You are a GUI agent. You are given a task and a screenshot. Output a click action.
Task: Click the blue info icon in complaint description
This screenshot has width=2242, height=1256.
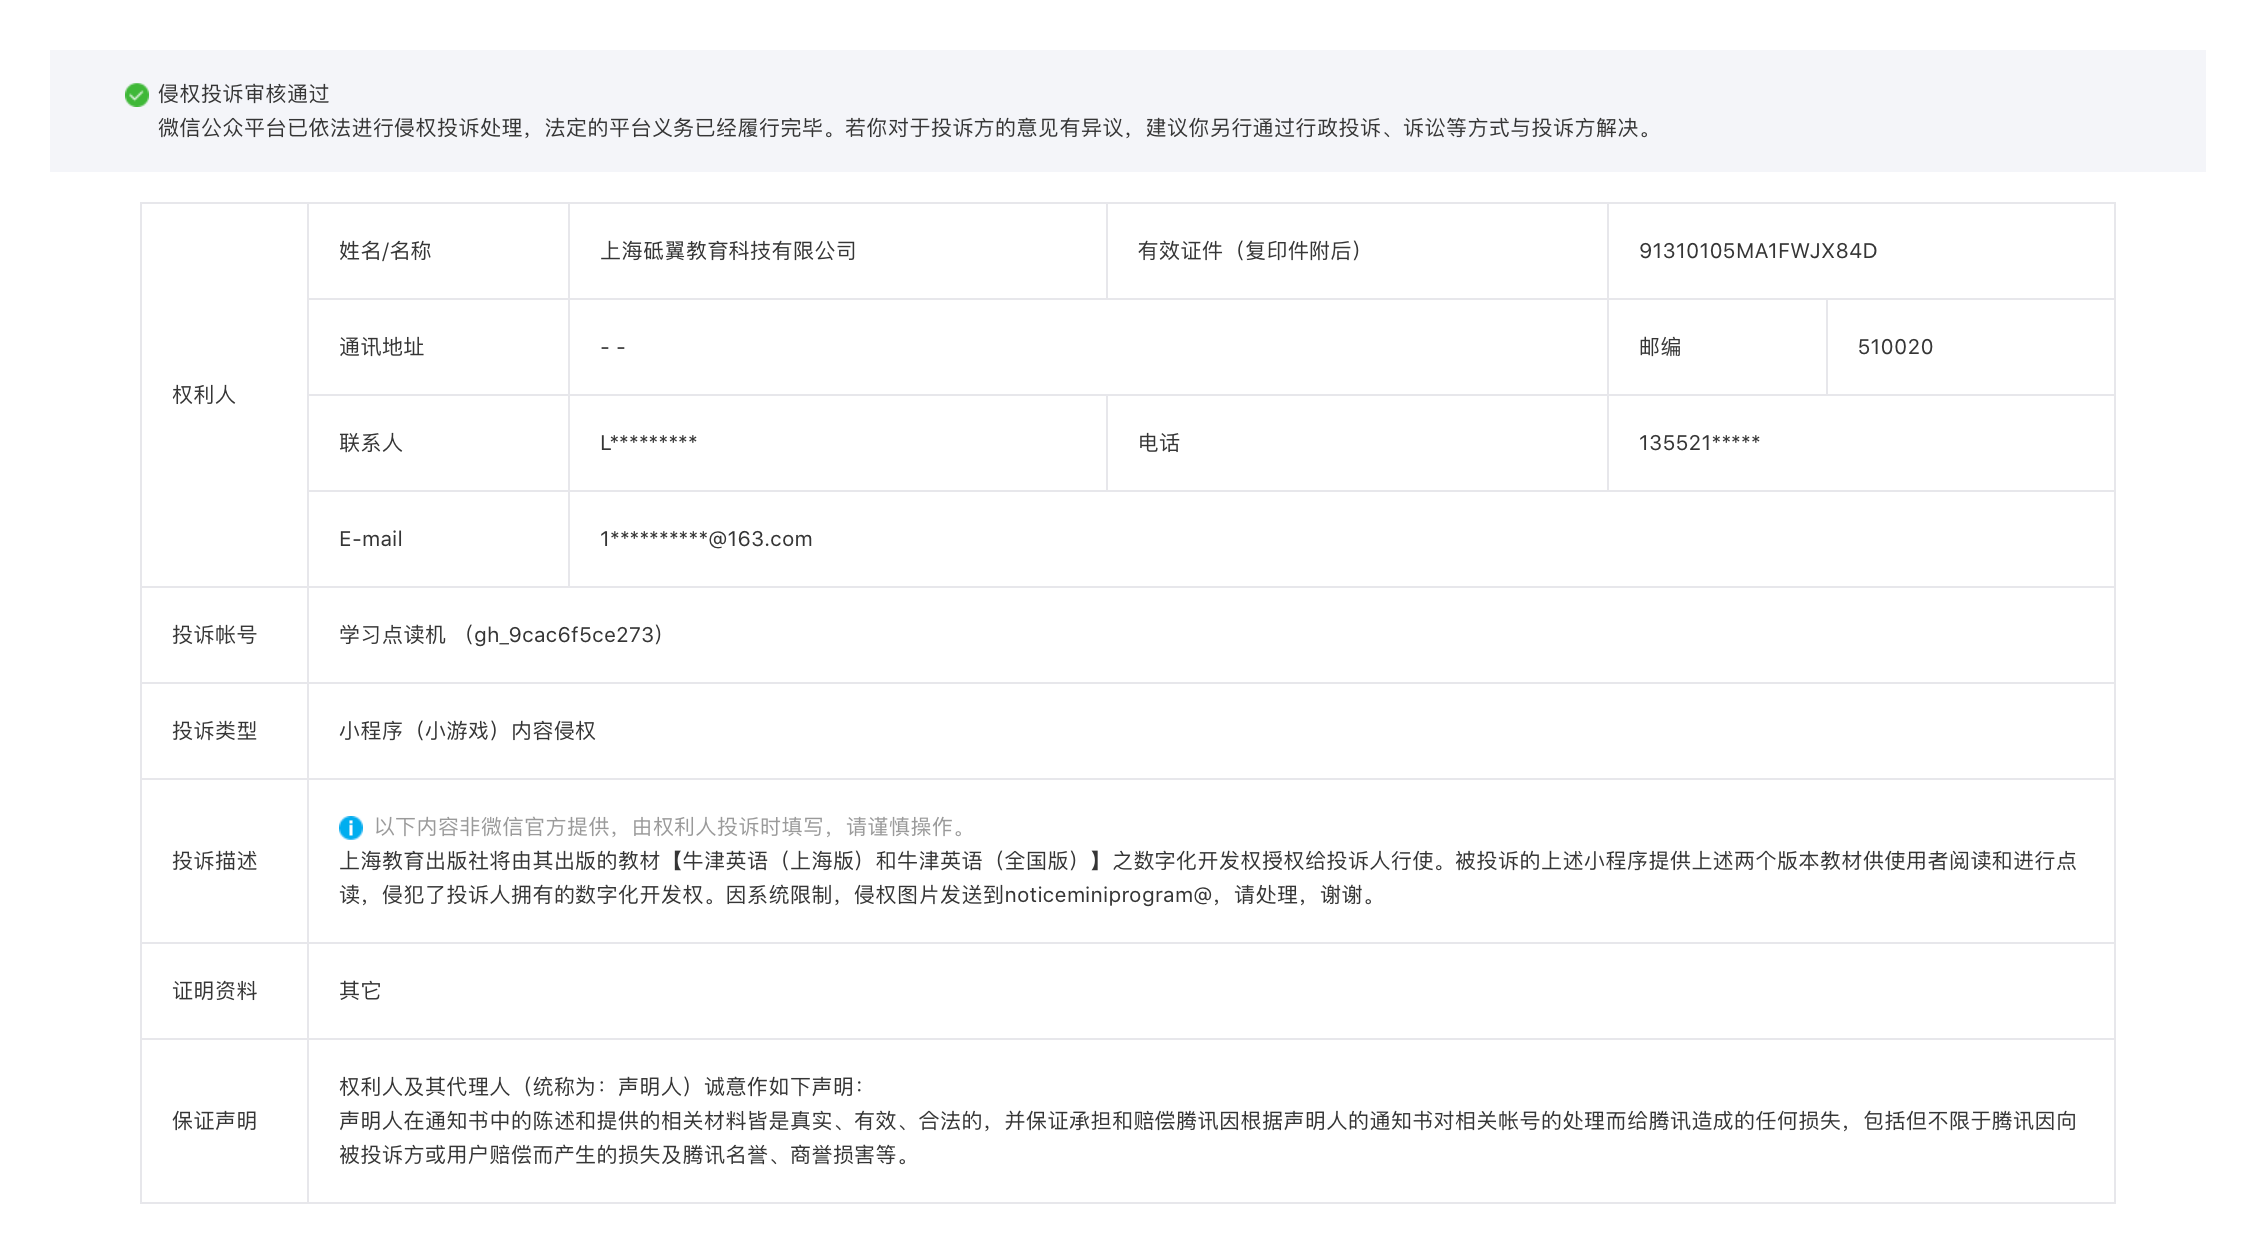(x=350, y=827)
